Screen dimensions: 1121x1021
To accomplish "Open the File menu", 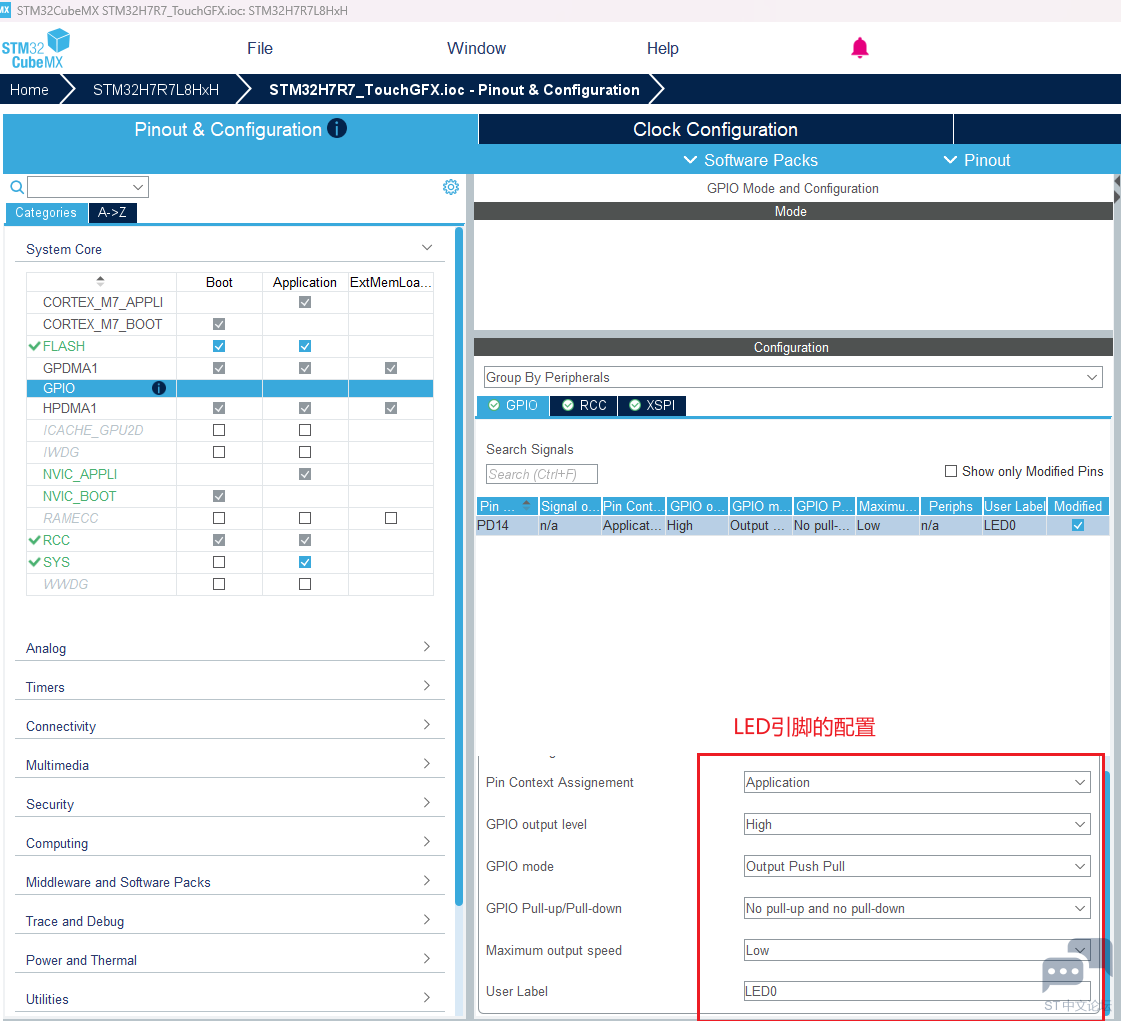I will (x=260, y=48).
